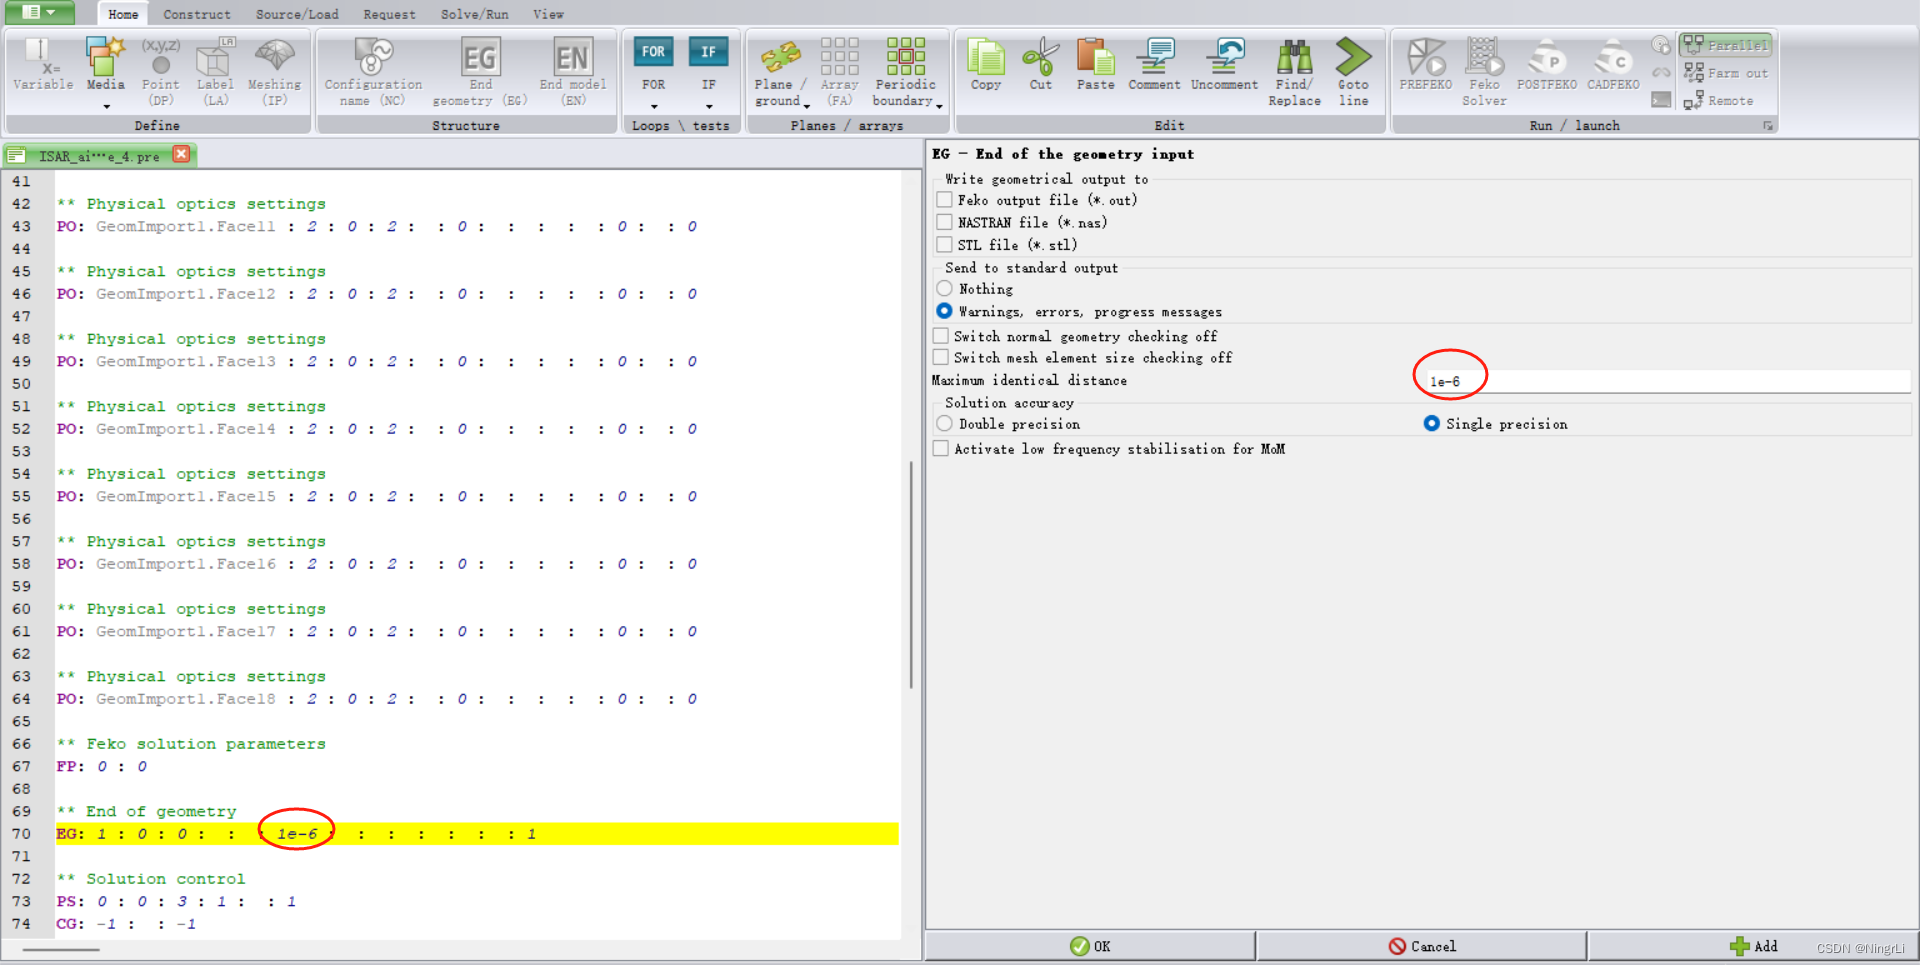
Task: Enable low frequency stabilisation for MoM
Action: click(941, 449)
